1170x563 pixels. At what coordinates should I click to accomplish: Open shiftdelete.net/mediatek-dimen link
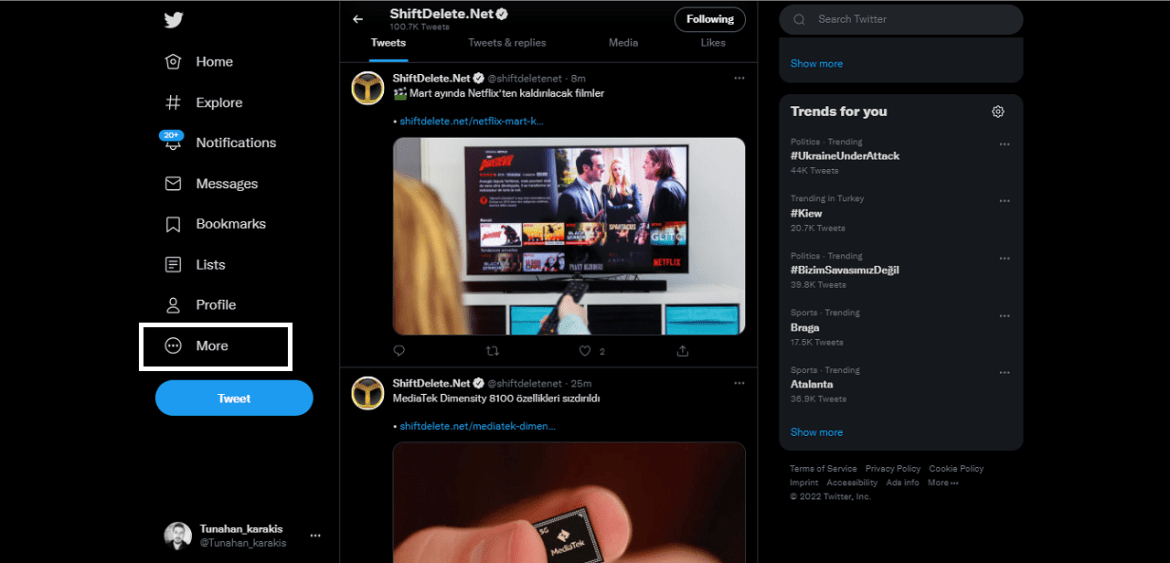pyautogui.click(x=478, y=427)
